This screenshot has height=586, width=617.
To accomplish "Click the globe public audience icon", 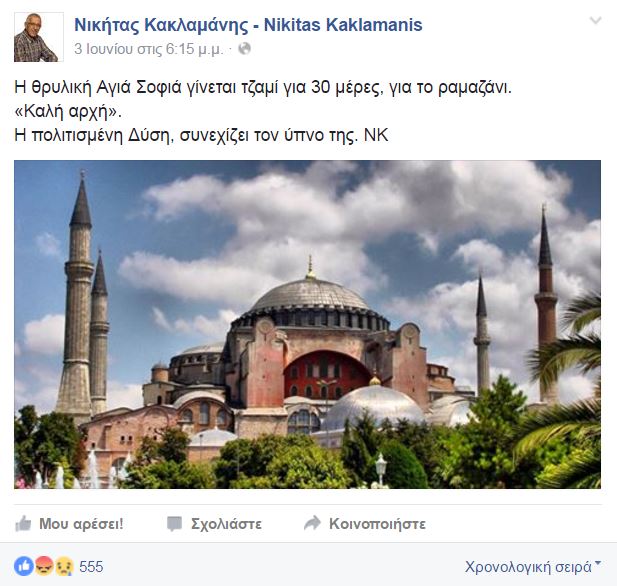I will coord(244,48).
